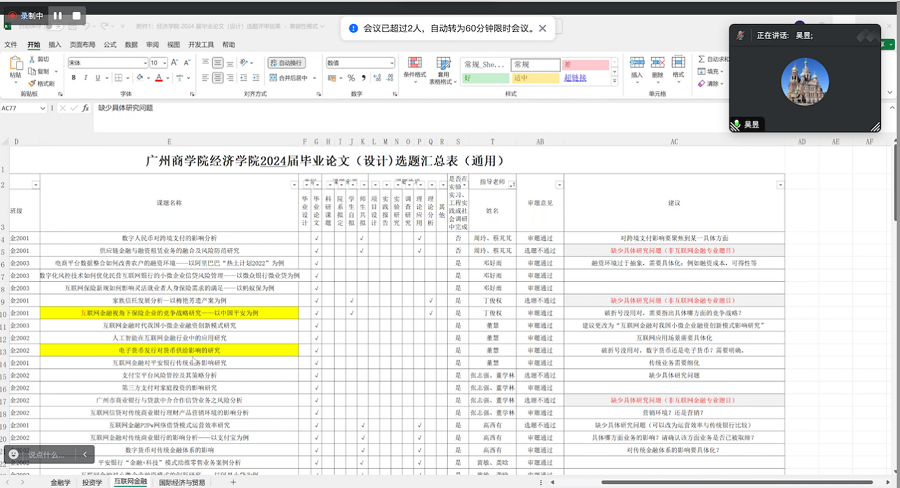Viewport: 900px width, 488px height.
Task: Click the Paste icon in clipboard group
Action: coord(15,68)
